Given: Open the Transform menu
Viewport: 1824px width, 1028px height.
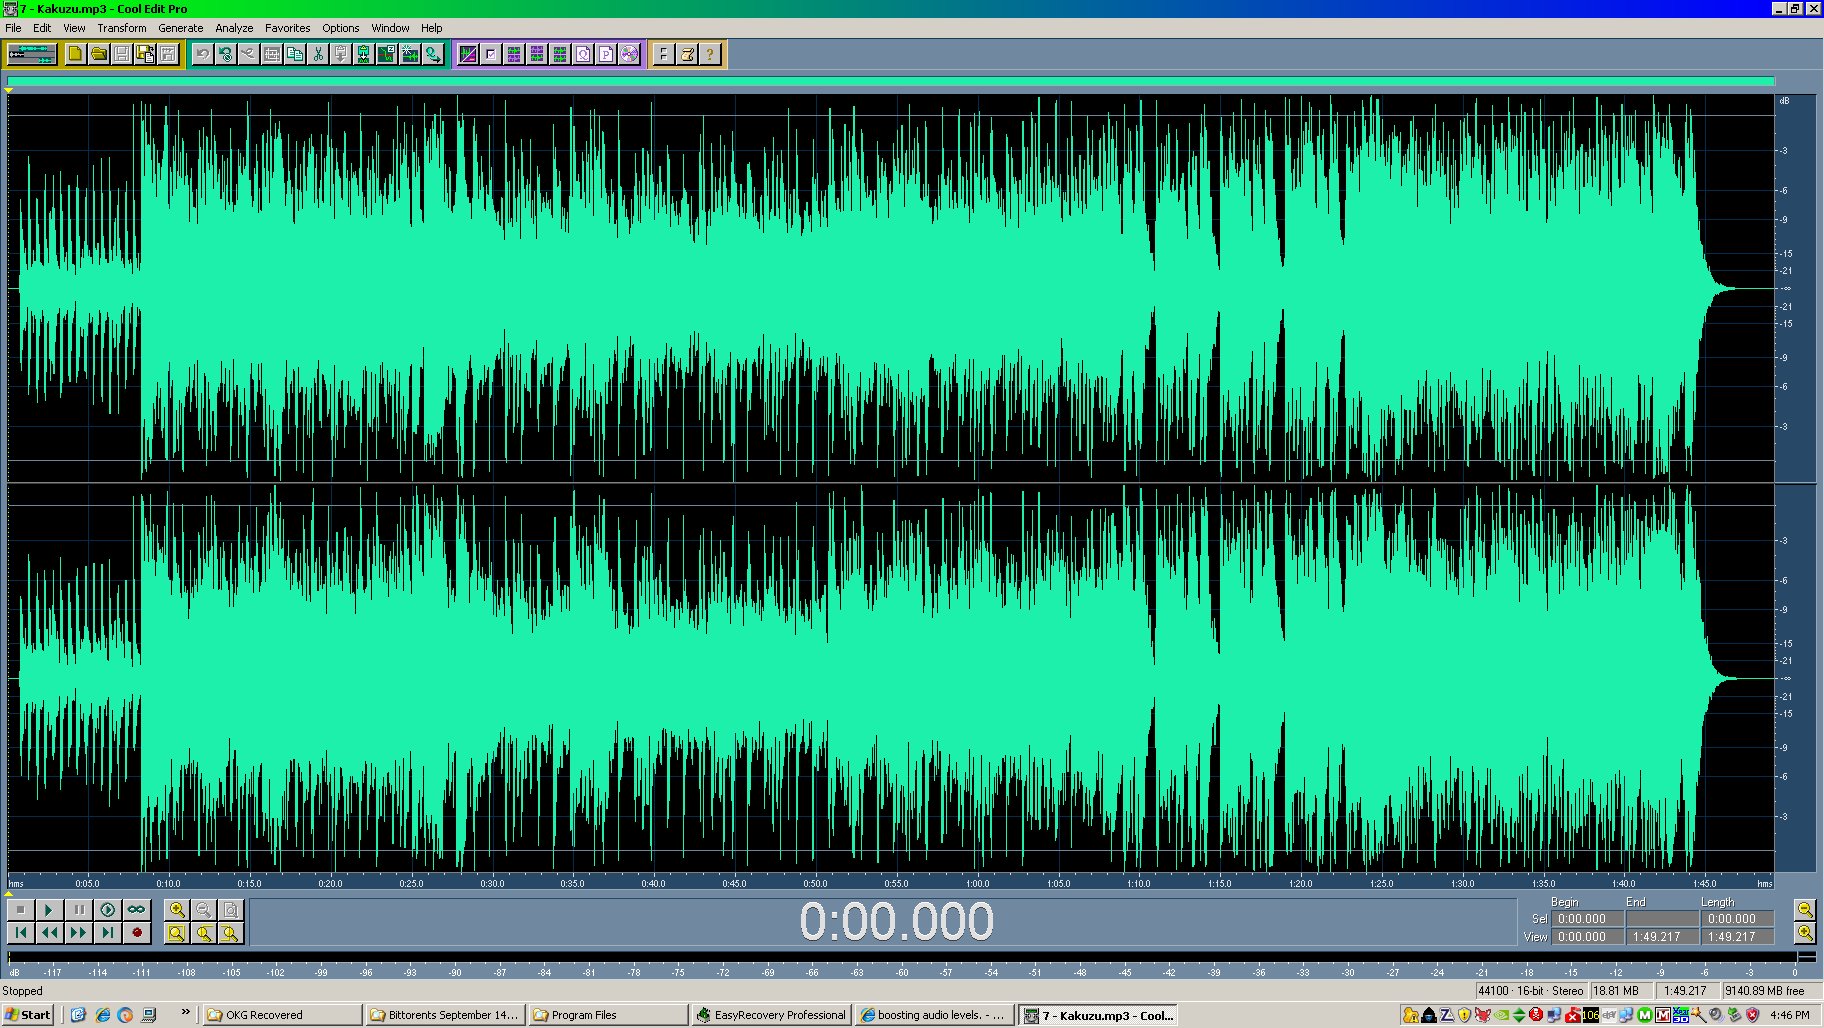Looking at the screenshot, I should 122,28.
